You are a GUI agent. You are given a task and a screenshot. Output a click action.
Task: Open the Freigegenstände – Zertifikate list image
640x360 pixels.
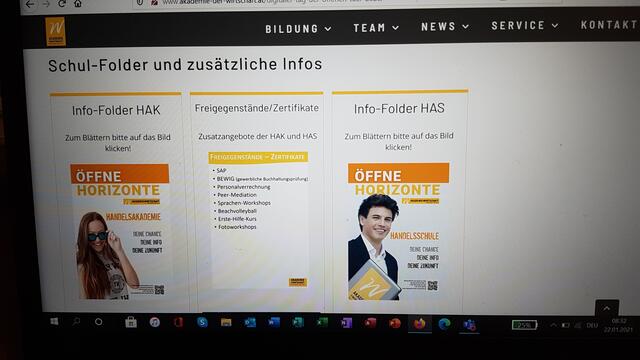pos(258,220)
